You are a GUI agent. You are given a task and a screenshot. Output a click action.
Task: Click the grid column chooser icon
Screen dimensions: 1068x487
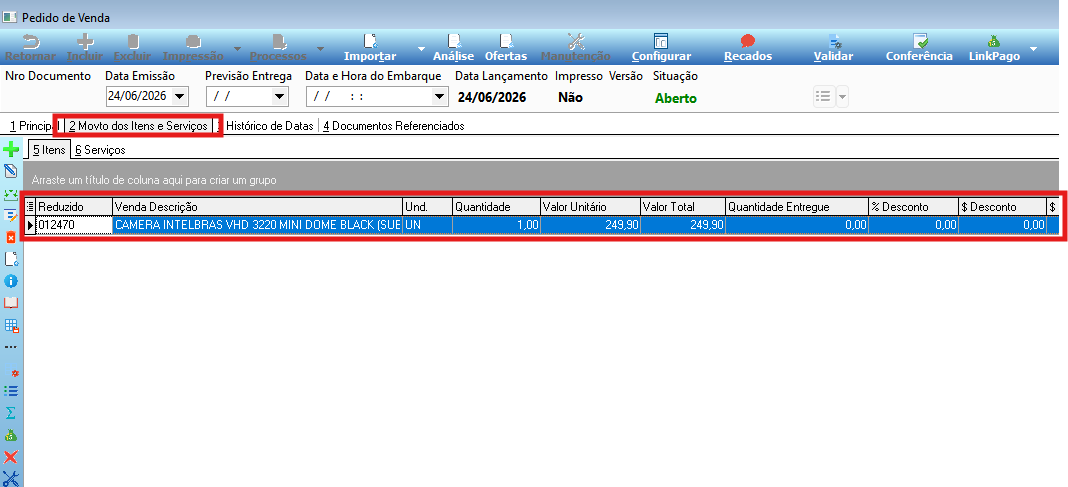(30, 206)
